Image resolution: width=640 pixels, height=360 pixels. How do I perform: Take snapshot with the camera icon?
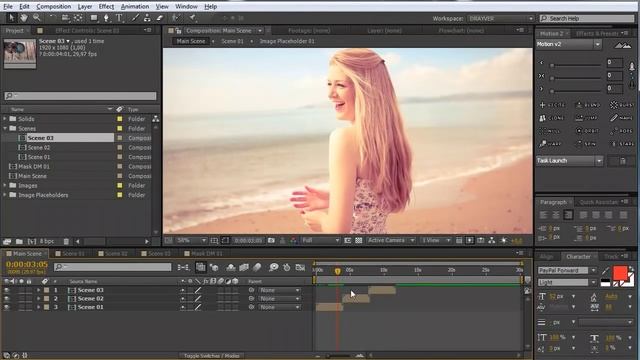[271, 240]
